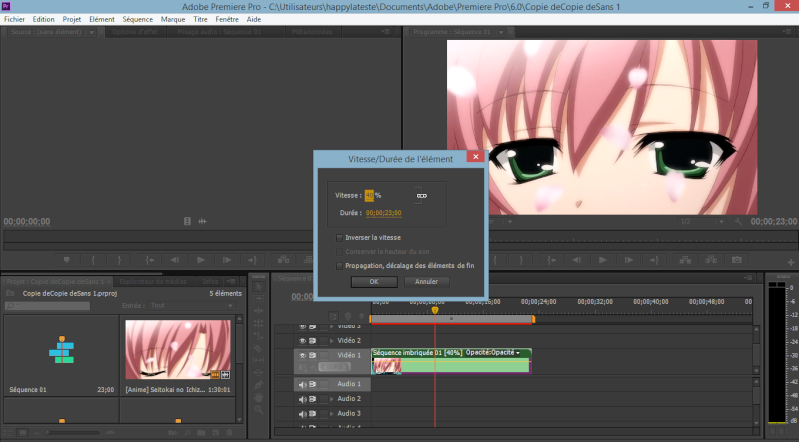Click OK in speed/duration dialog

[374, 281]
